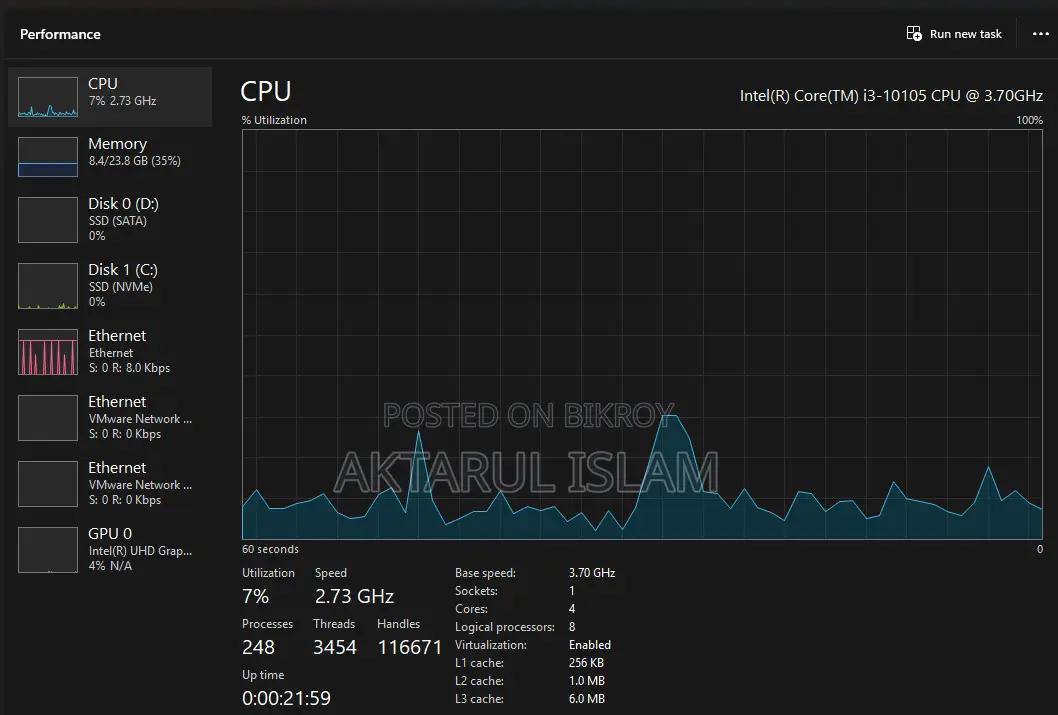This screenshot has width=1058, height=715.
Task: Click the L3 cache value 6.0 MB
Action: click(x=587, y=699)
